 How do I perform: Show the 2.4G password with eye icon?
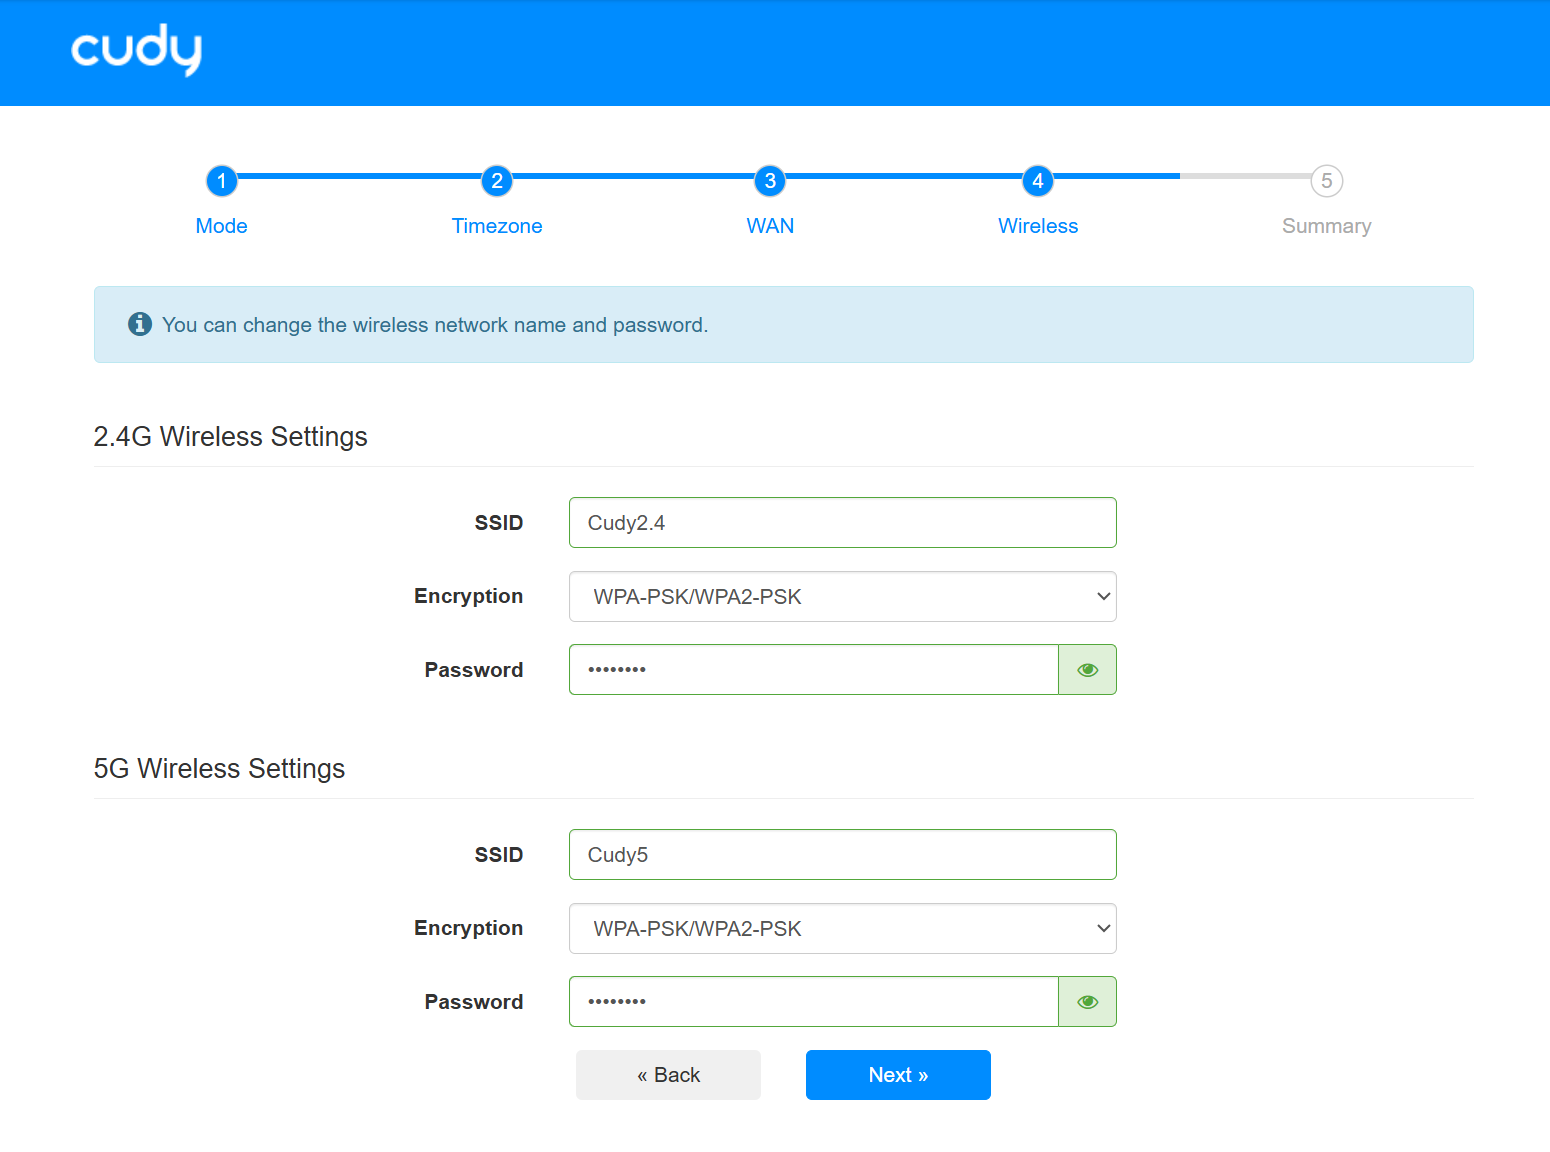(x=1087, y=670)
